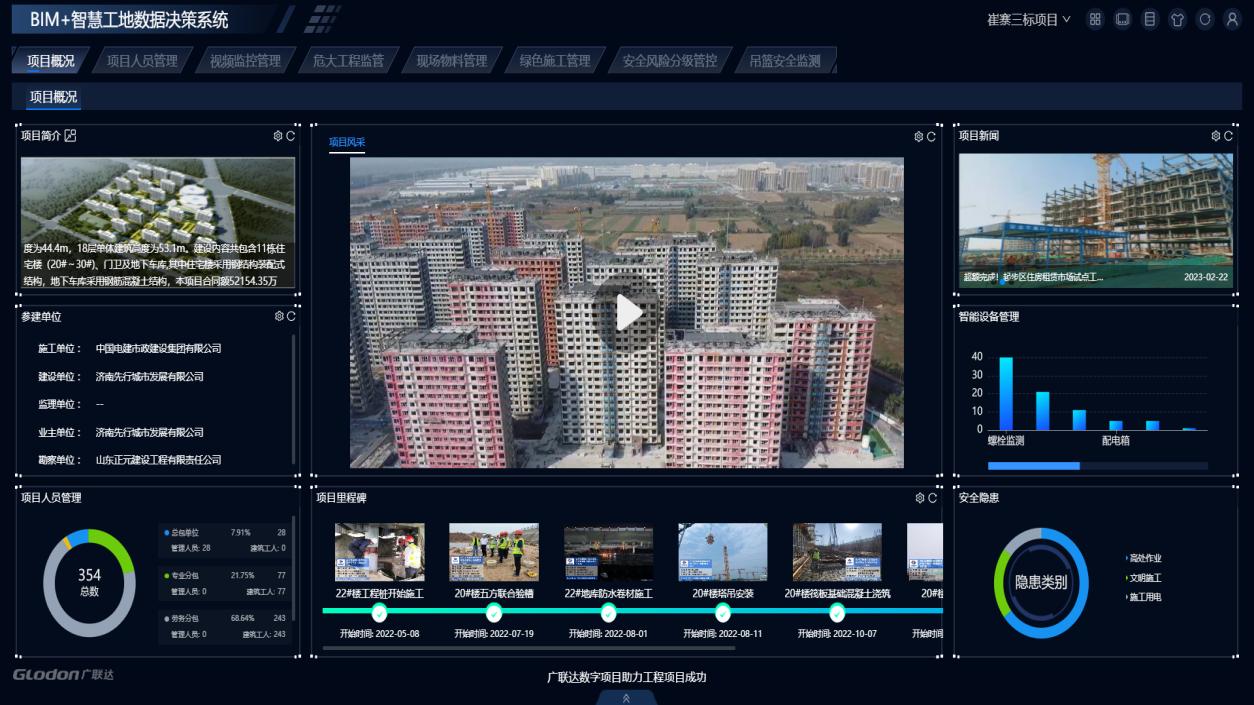The width and height of the screenshot is (1254, 705).
Task: Open the 吊篮安全监测 tab
Action: click(784, 61)
